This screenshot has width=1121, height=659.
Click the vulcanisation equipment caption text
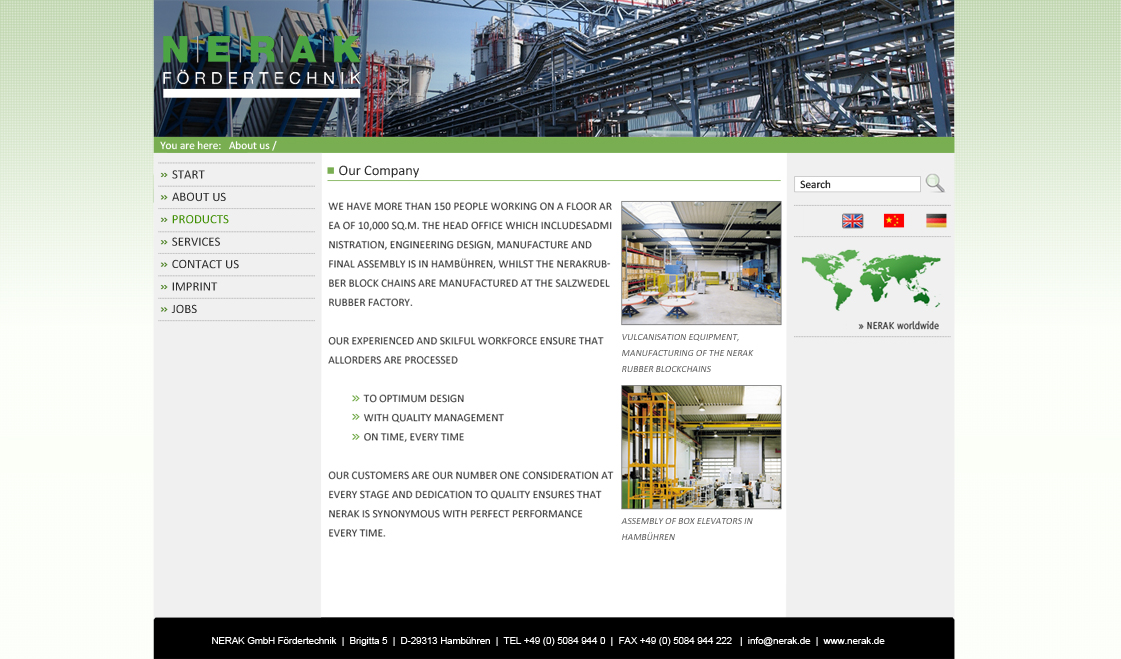click(x=687, y=353)
